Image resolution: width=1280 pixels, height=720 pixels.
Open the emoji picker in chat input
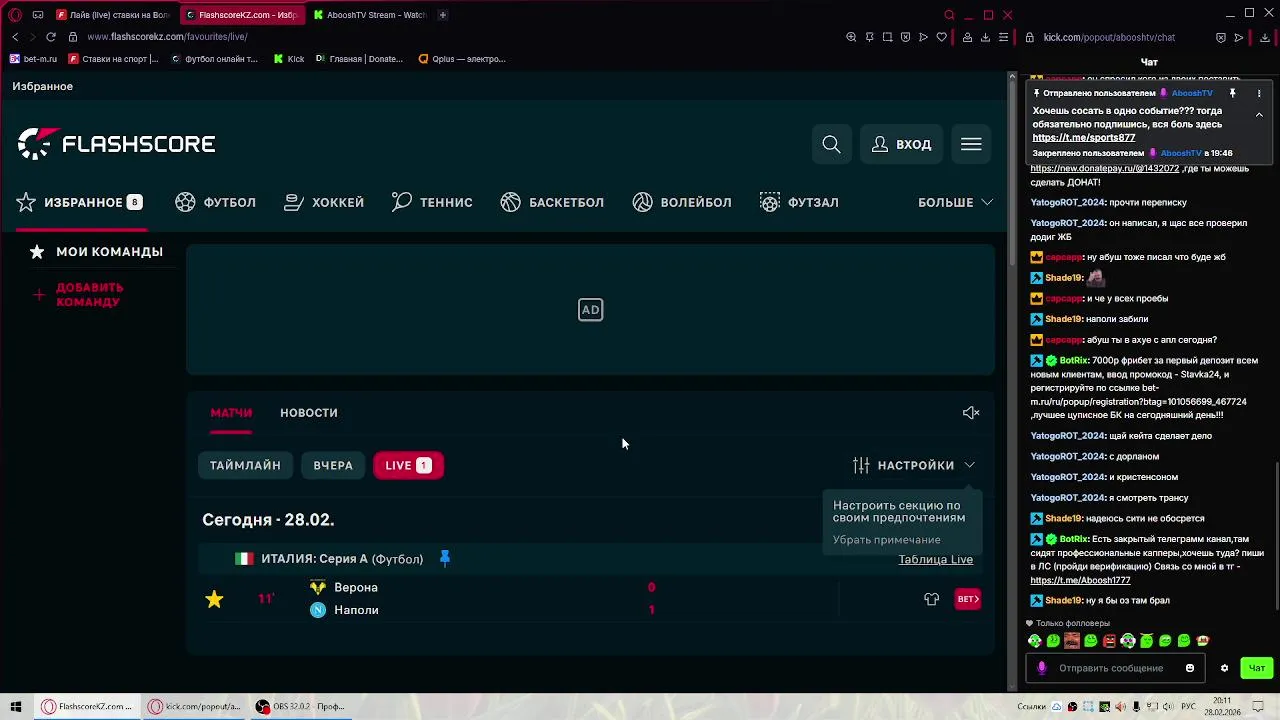tap(1189, 668)
